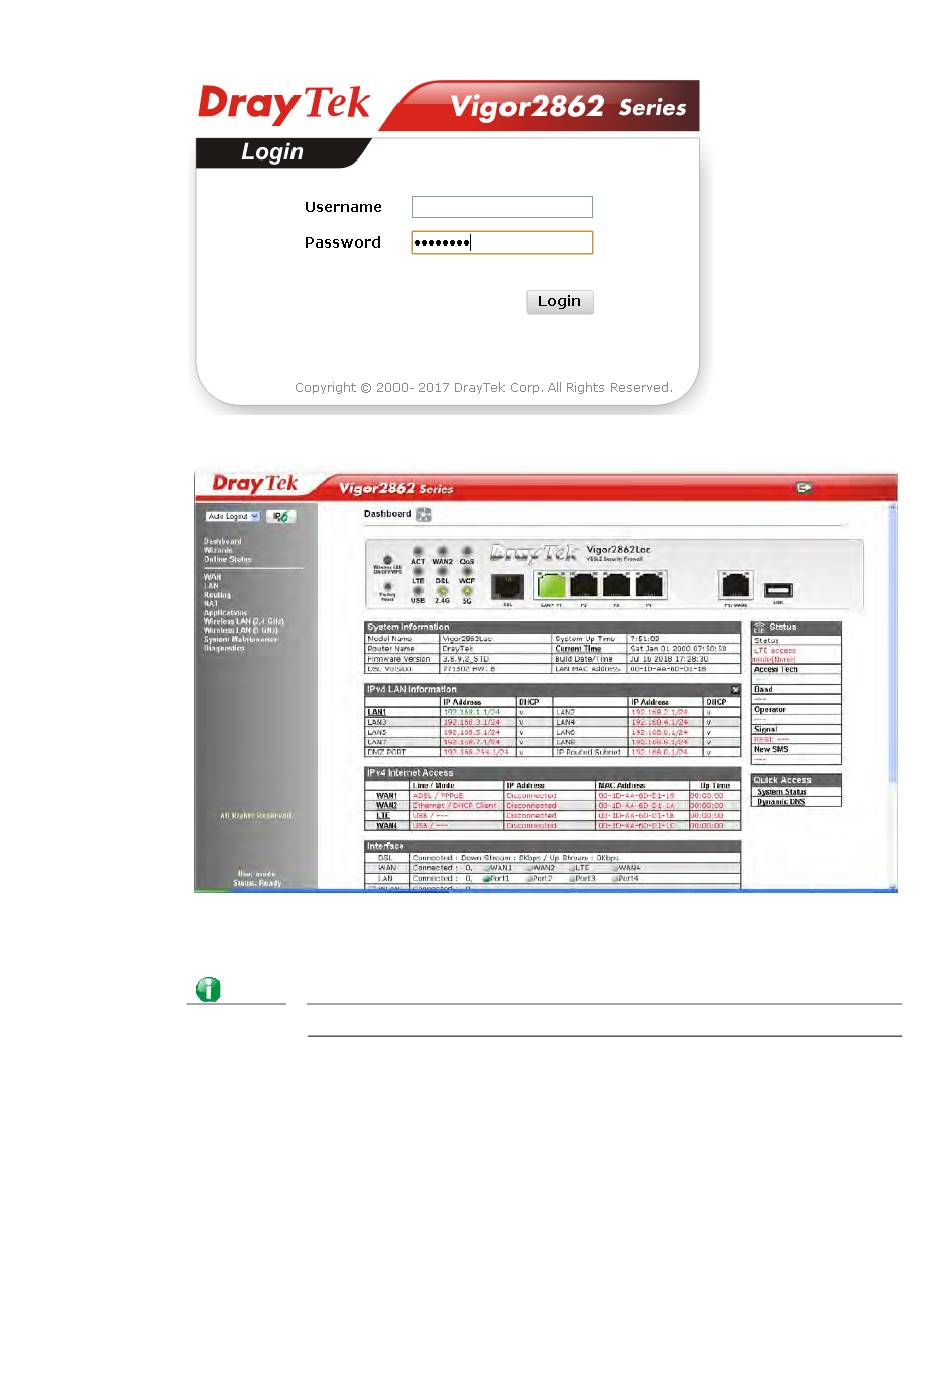Expand the WAN sidebar menu
Screen dimensions: 950x1388
pyautogui.click(x=213, y=577)
